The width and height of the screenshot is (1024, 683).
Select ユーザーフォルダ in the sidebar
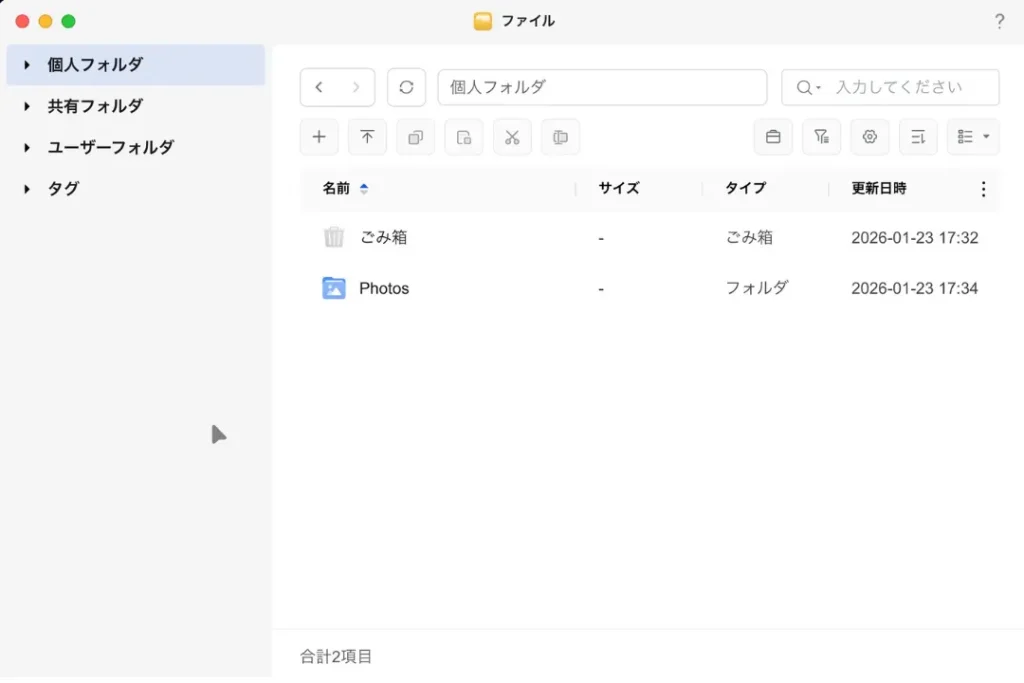(x=110, y=147)
